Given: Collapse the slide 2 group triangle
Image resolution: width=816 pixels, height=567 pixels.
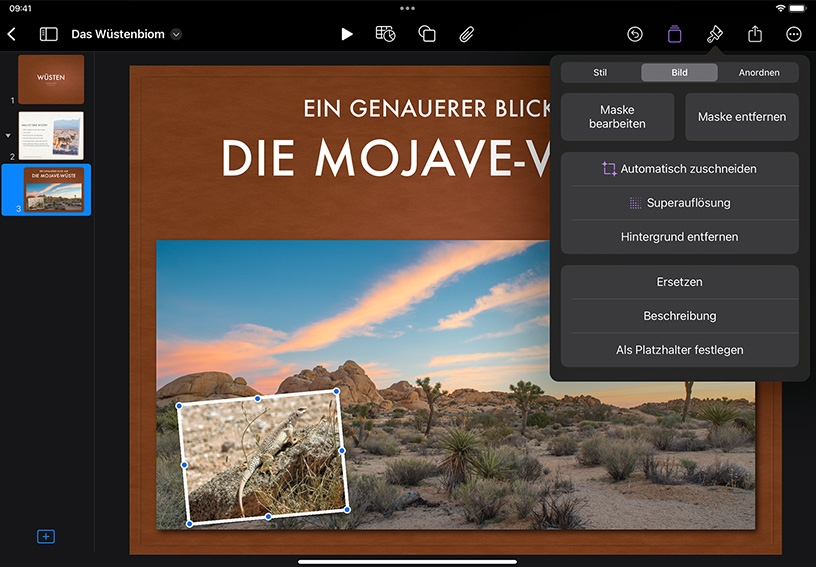Looking at the screenshot, I should pos(8,136).
